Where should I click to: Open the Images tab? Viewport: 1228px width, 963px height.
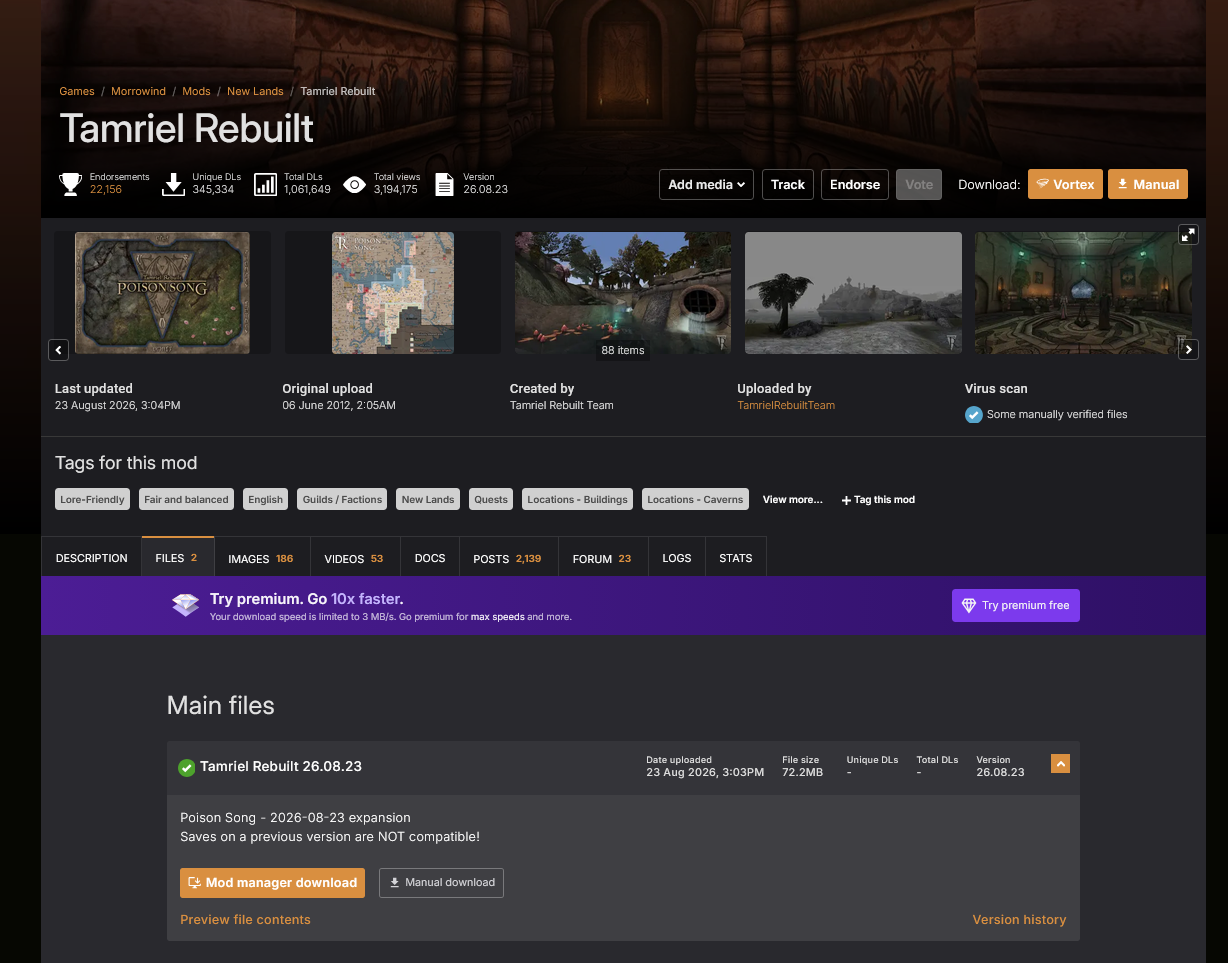261,558
